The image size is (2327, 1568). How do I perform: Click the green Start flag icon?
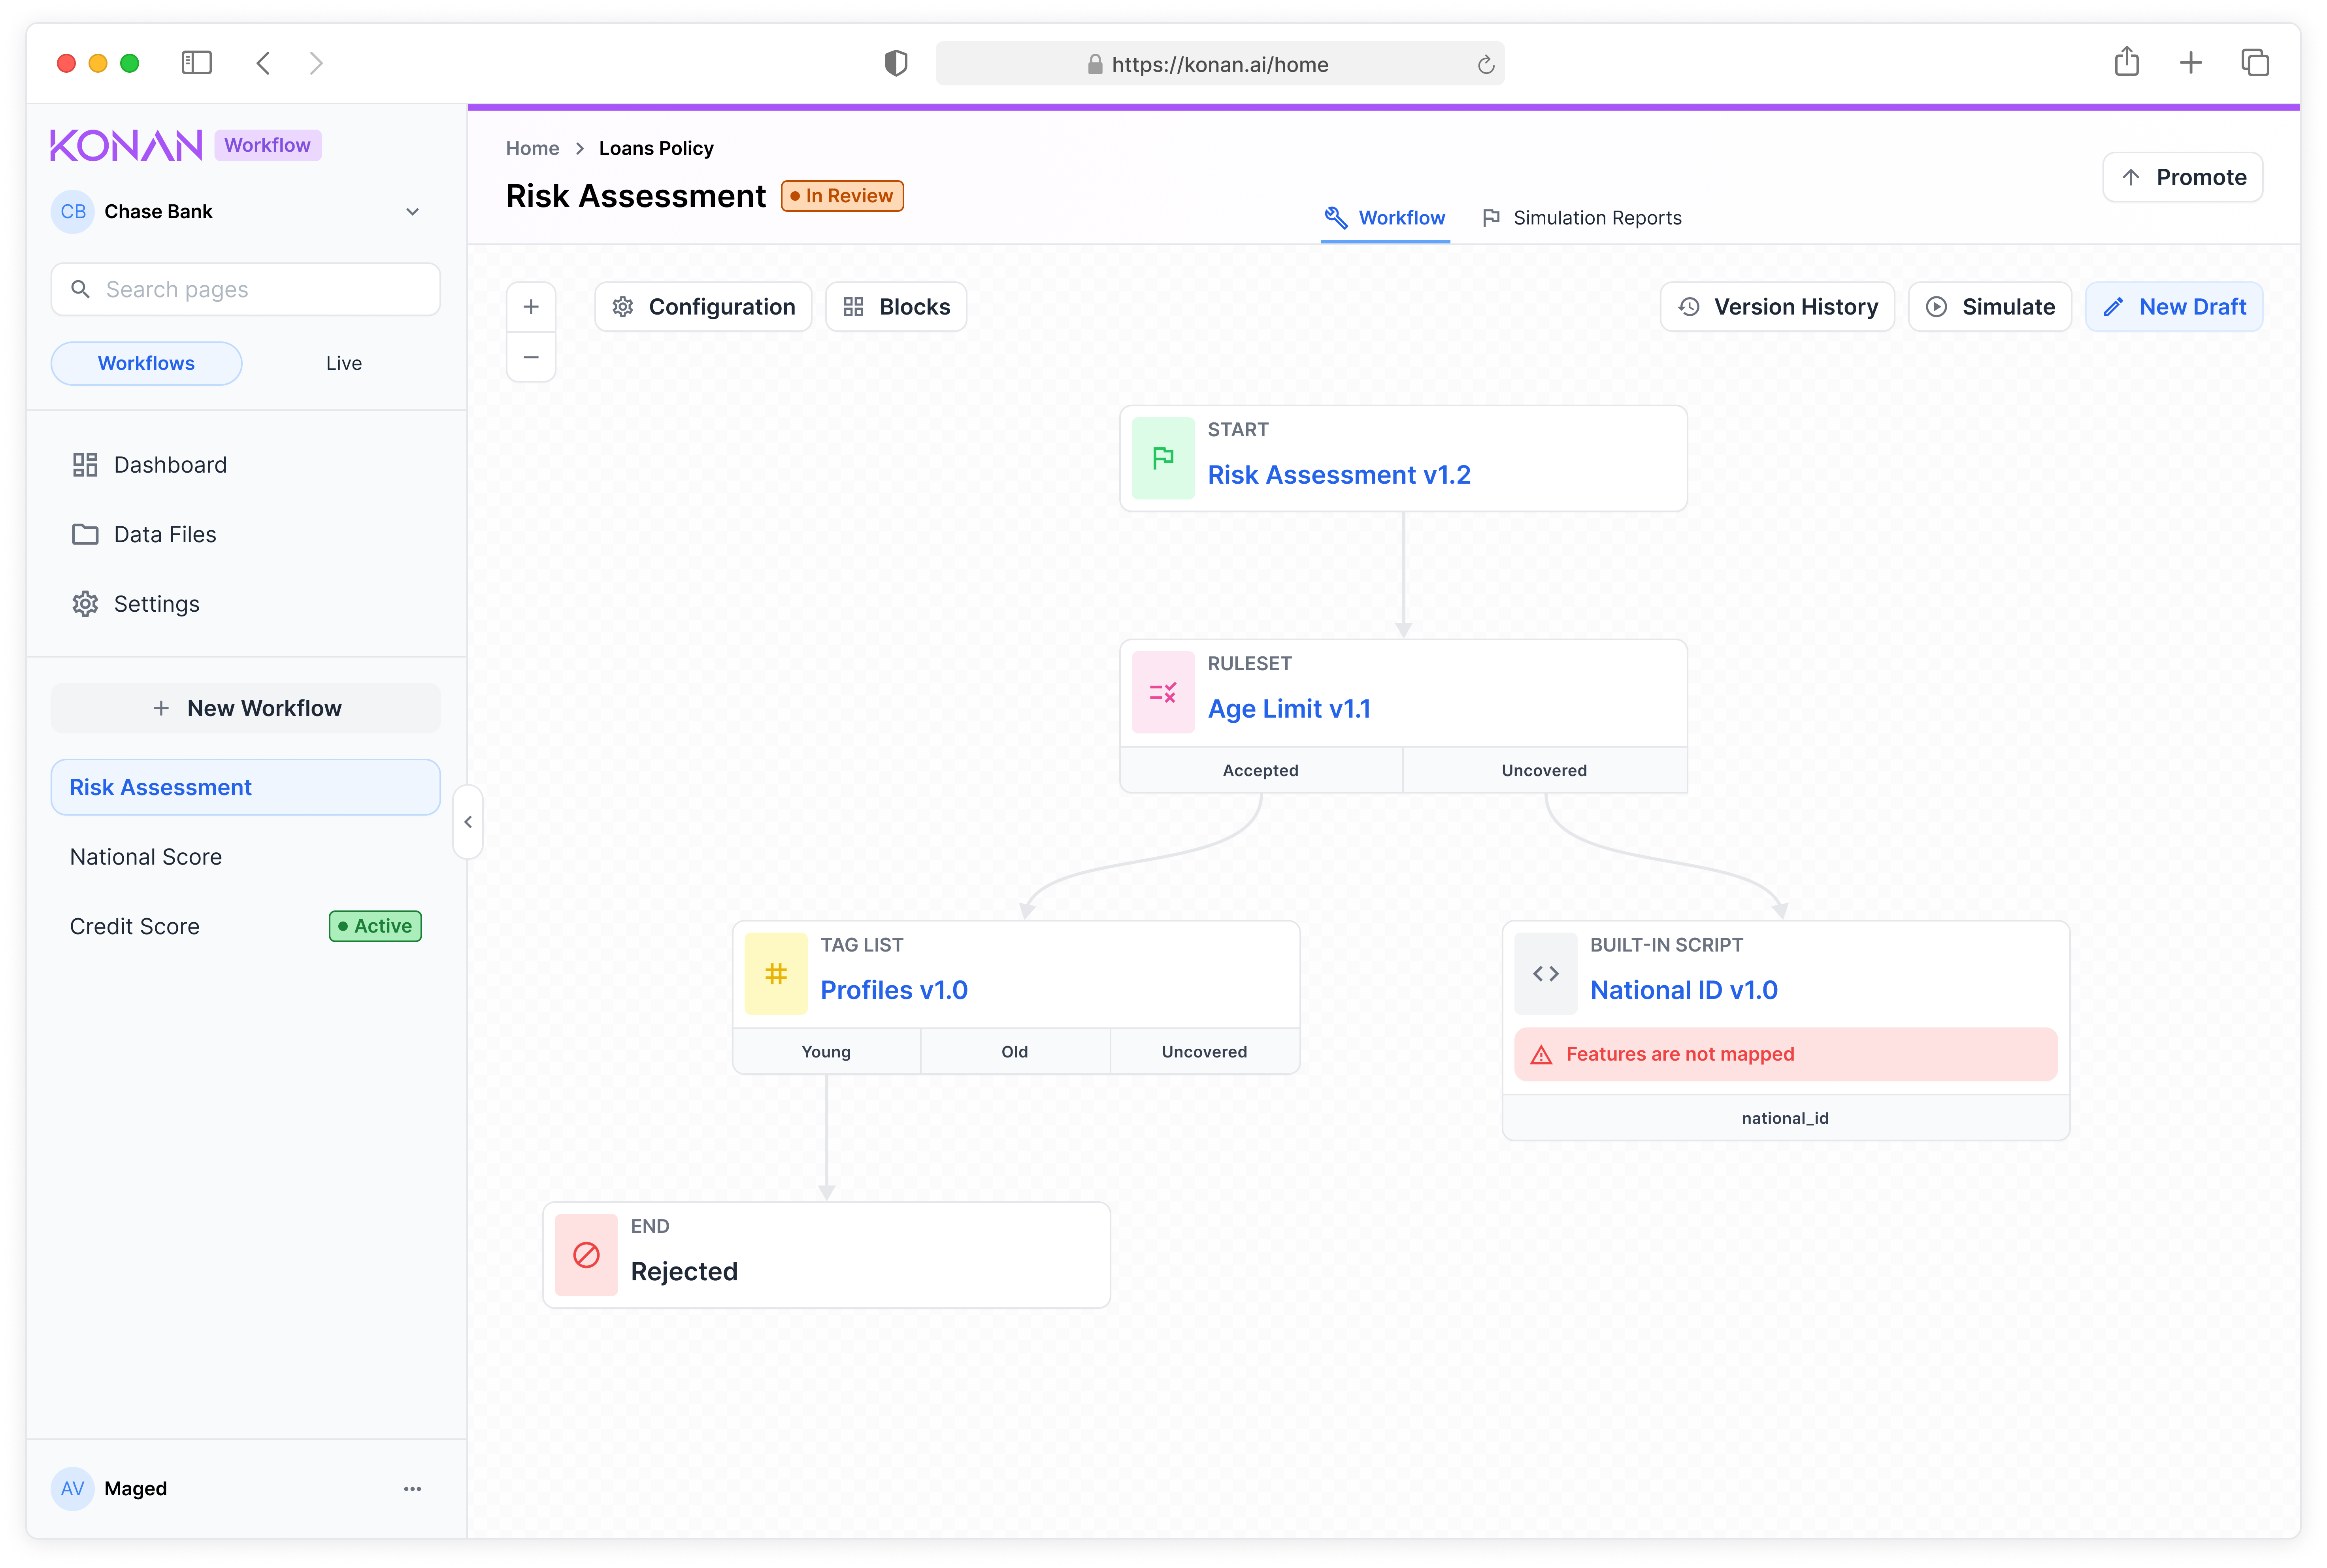[x=1163, y=458]
